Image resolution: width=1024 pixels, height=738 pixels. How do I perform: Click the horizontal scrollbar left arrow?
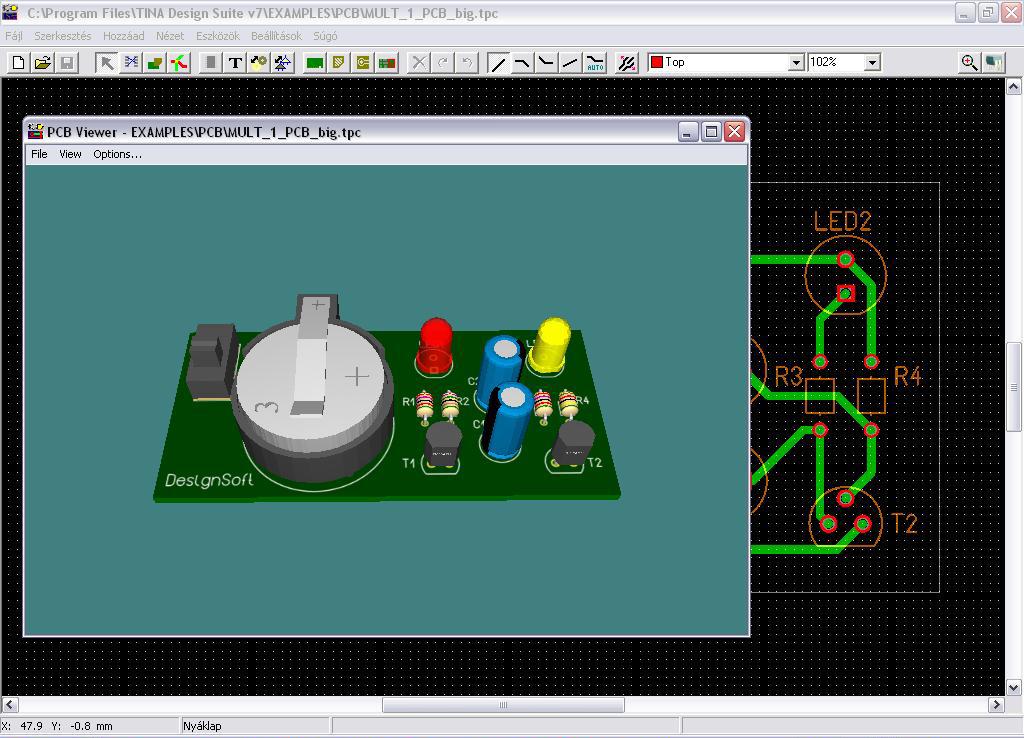pos(10,705)
